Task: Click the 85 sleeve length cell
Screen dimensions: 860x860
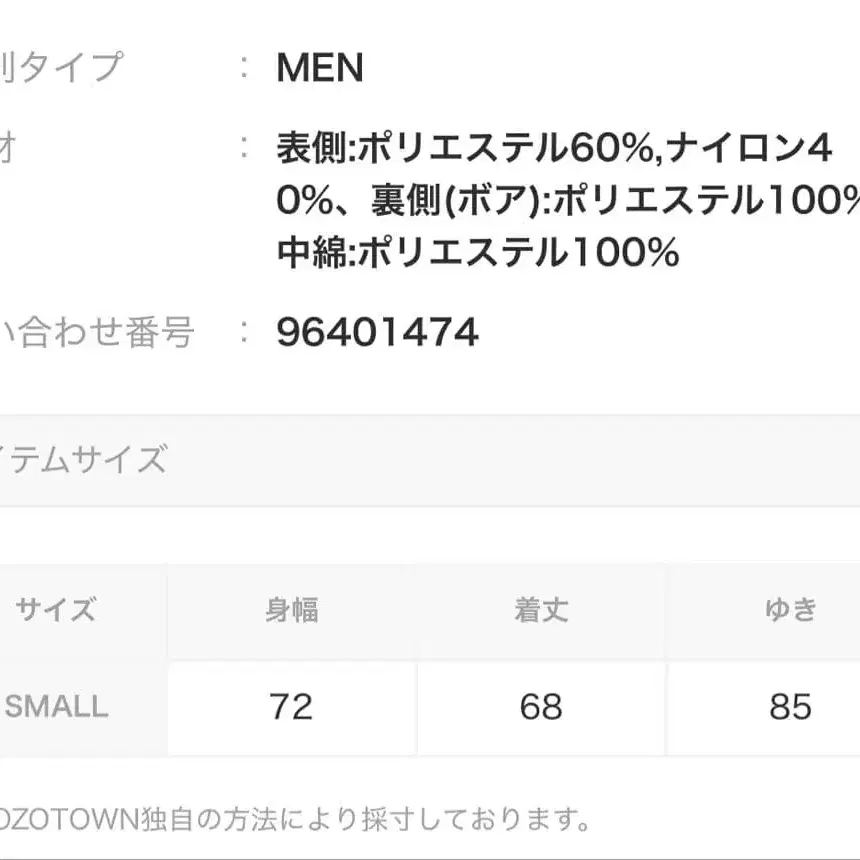Action: [790, 707]
